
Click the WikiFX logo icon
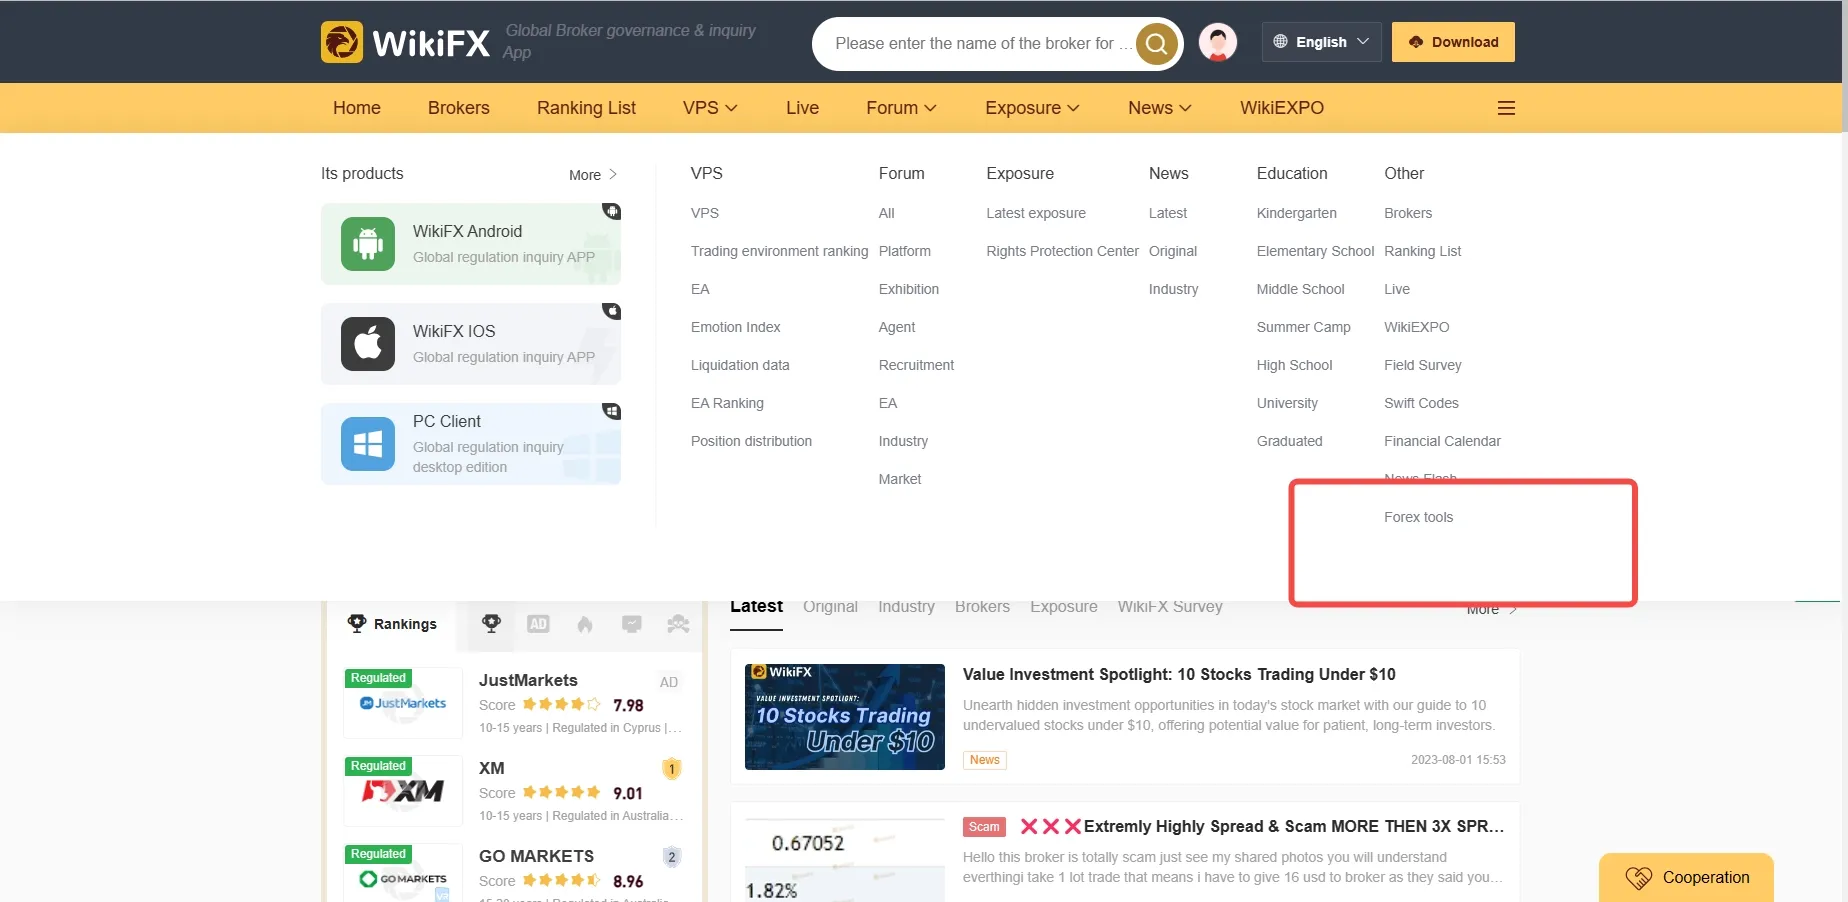[342, 42]
